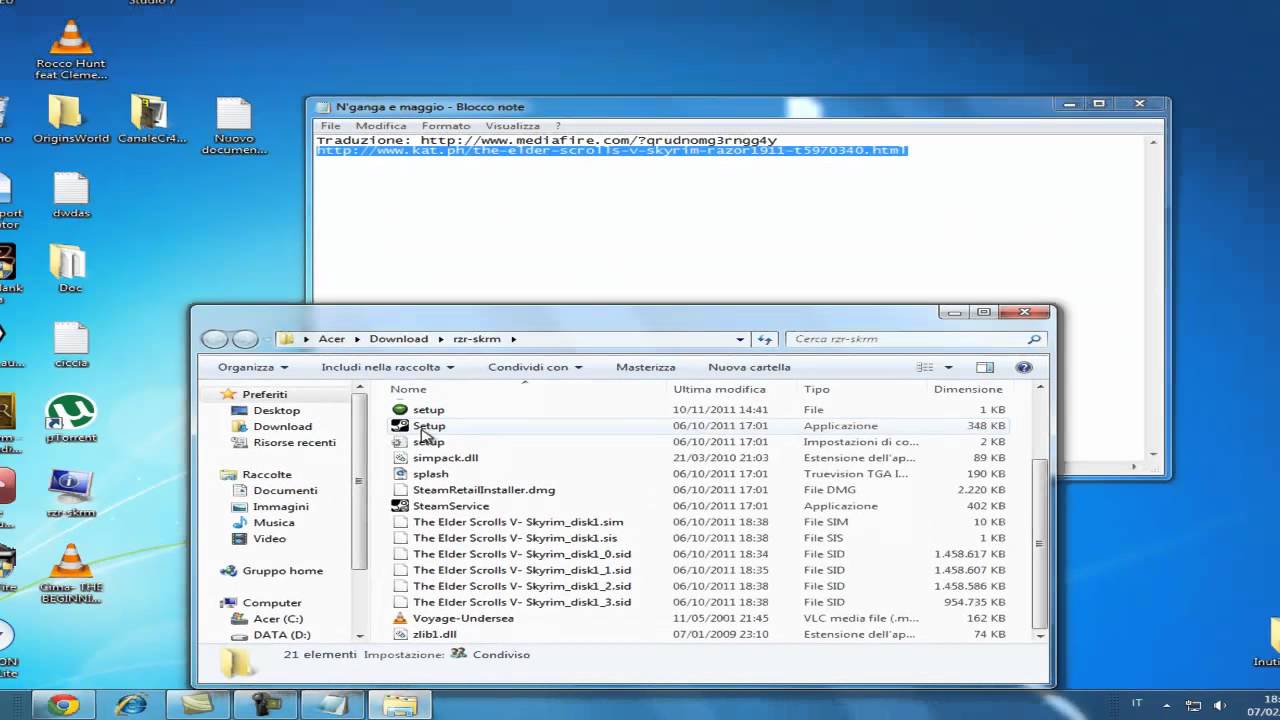Select the simpack.dll file icon
The width and height of the screenshot is (1280, 720).
[400, 458]
